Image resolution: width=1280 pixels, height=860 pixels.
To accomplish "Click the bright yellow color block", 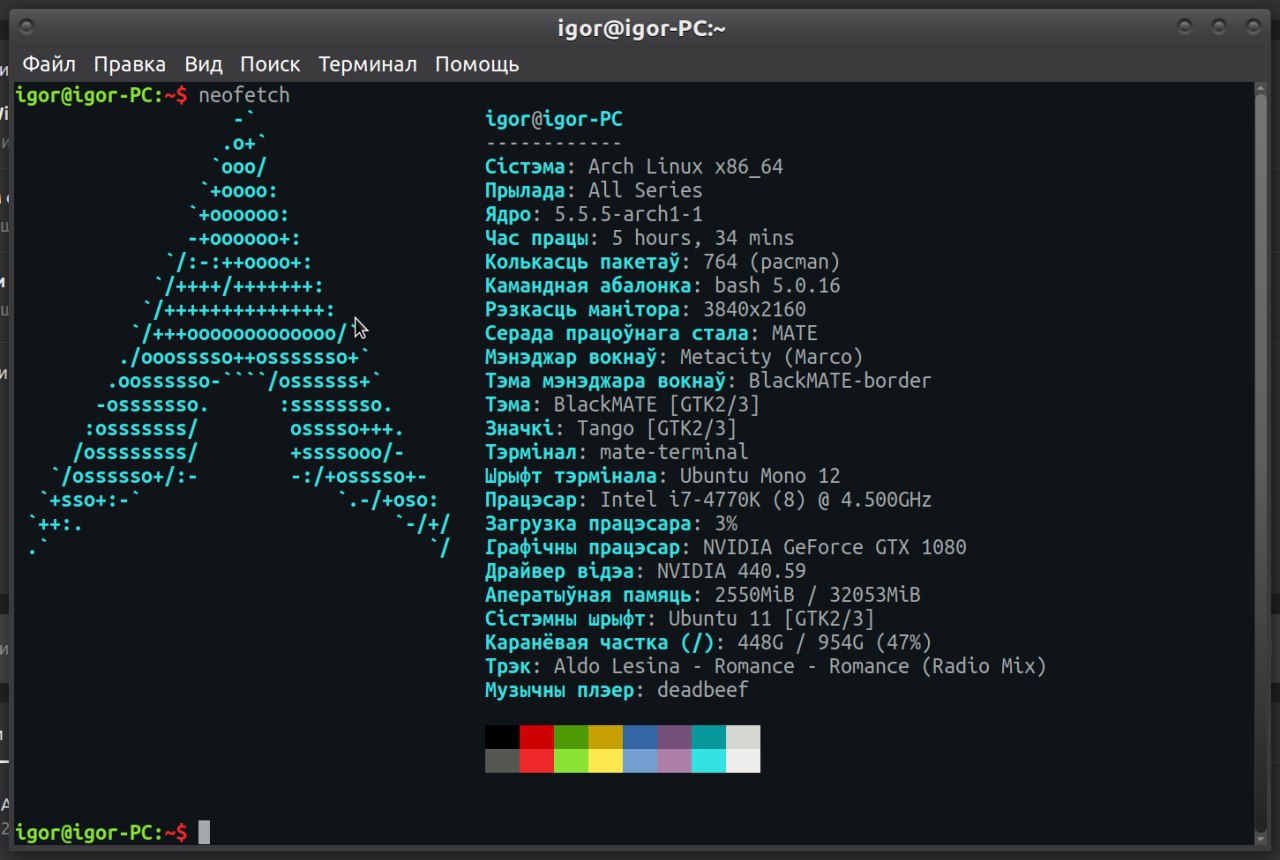I will click(605, 761).
